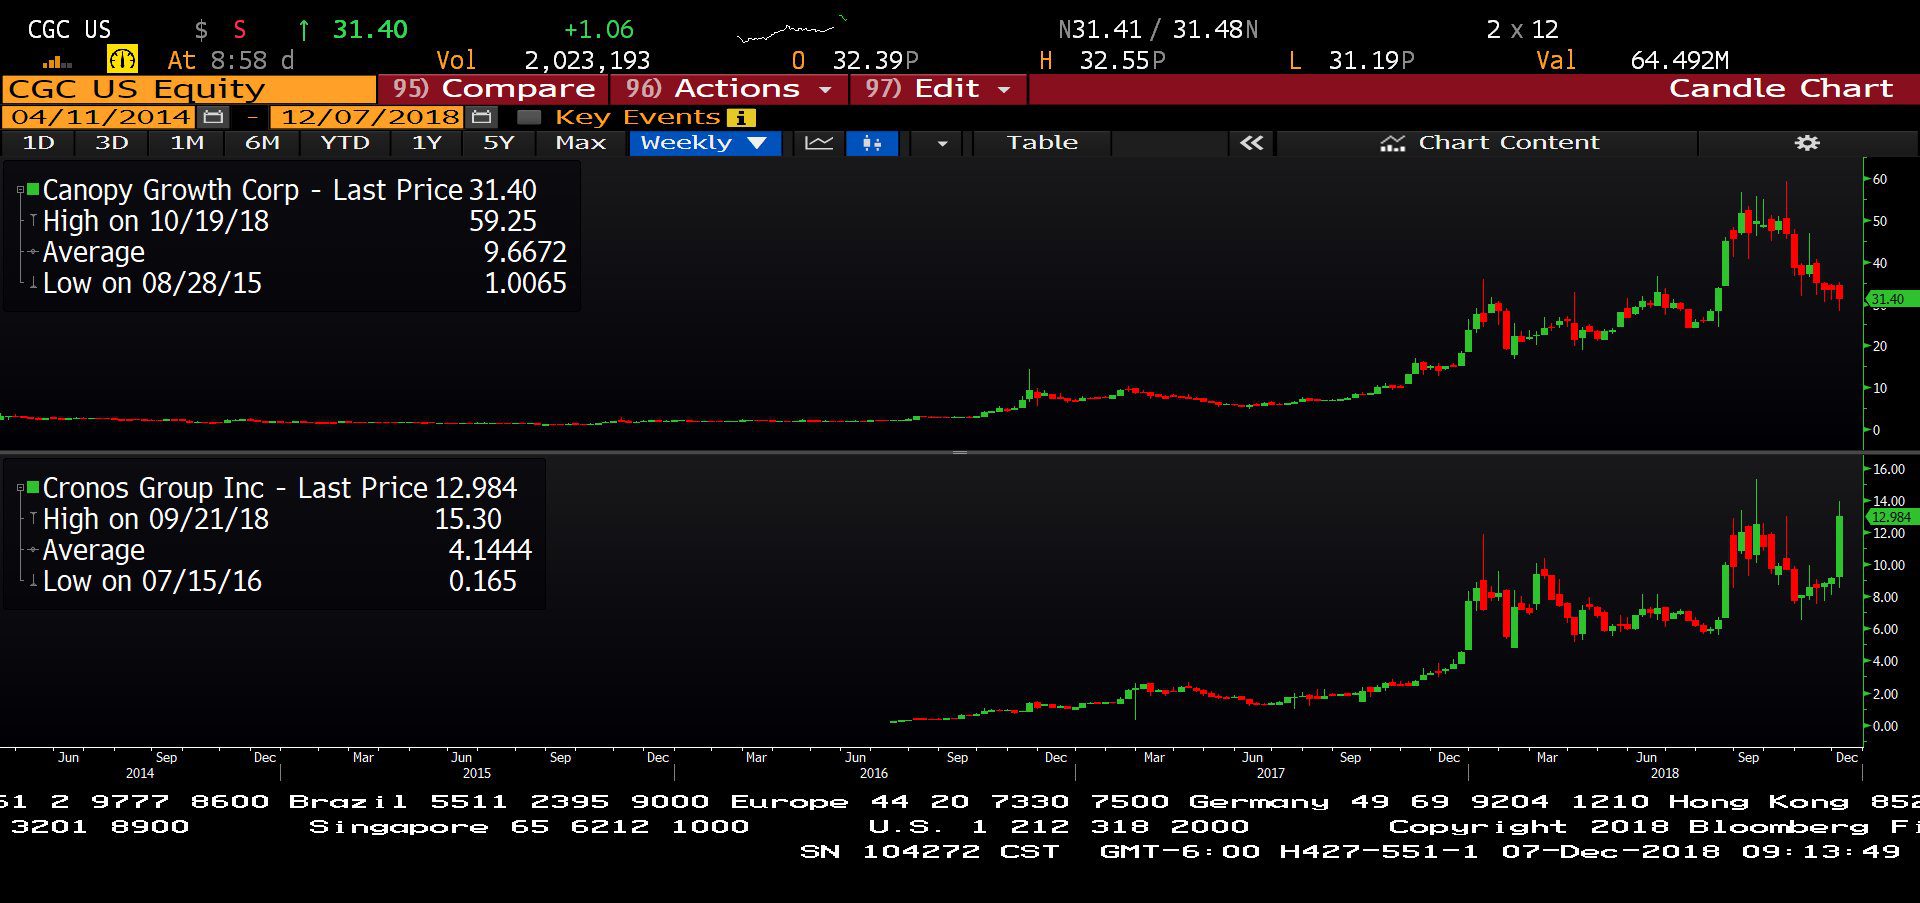Click the +1.06 price change value
The width and height of the screenshot is (1920, 903).
click(x=598, y=30)
